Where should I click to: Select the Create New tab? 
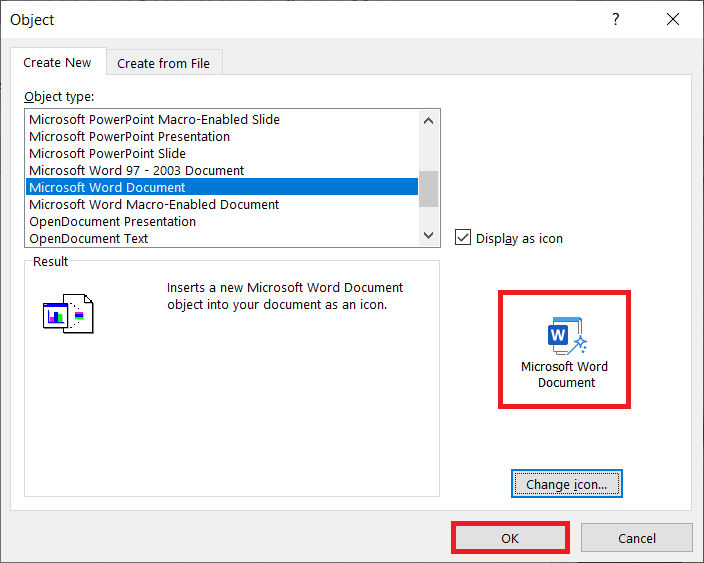pos(57,63)
